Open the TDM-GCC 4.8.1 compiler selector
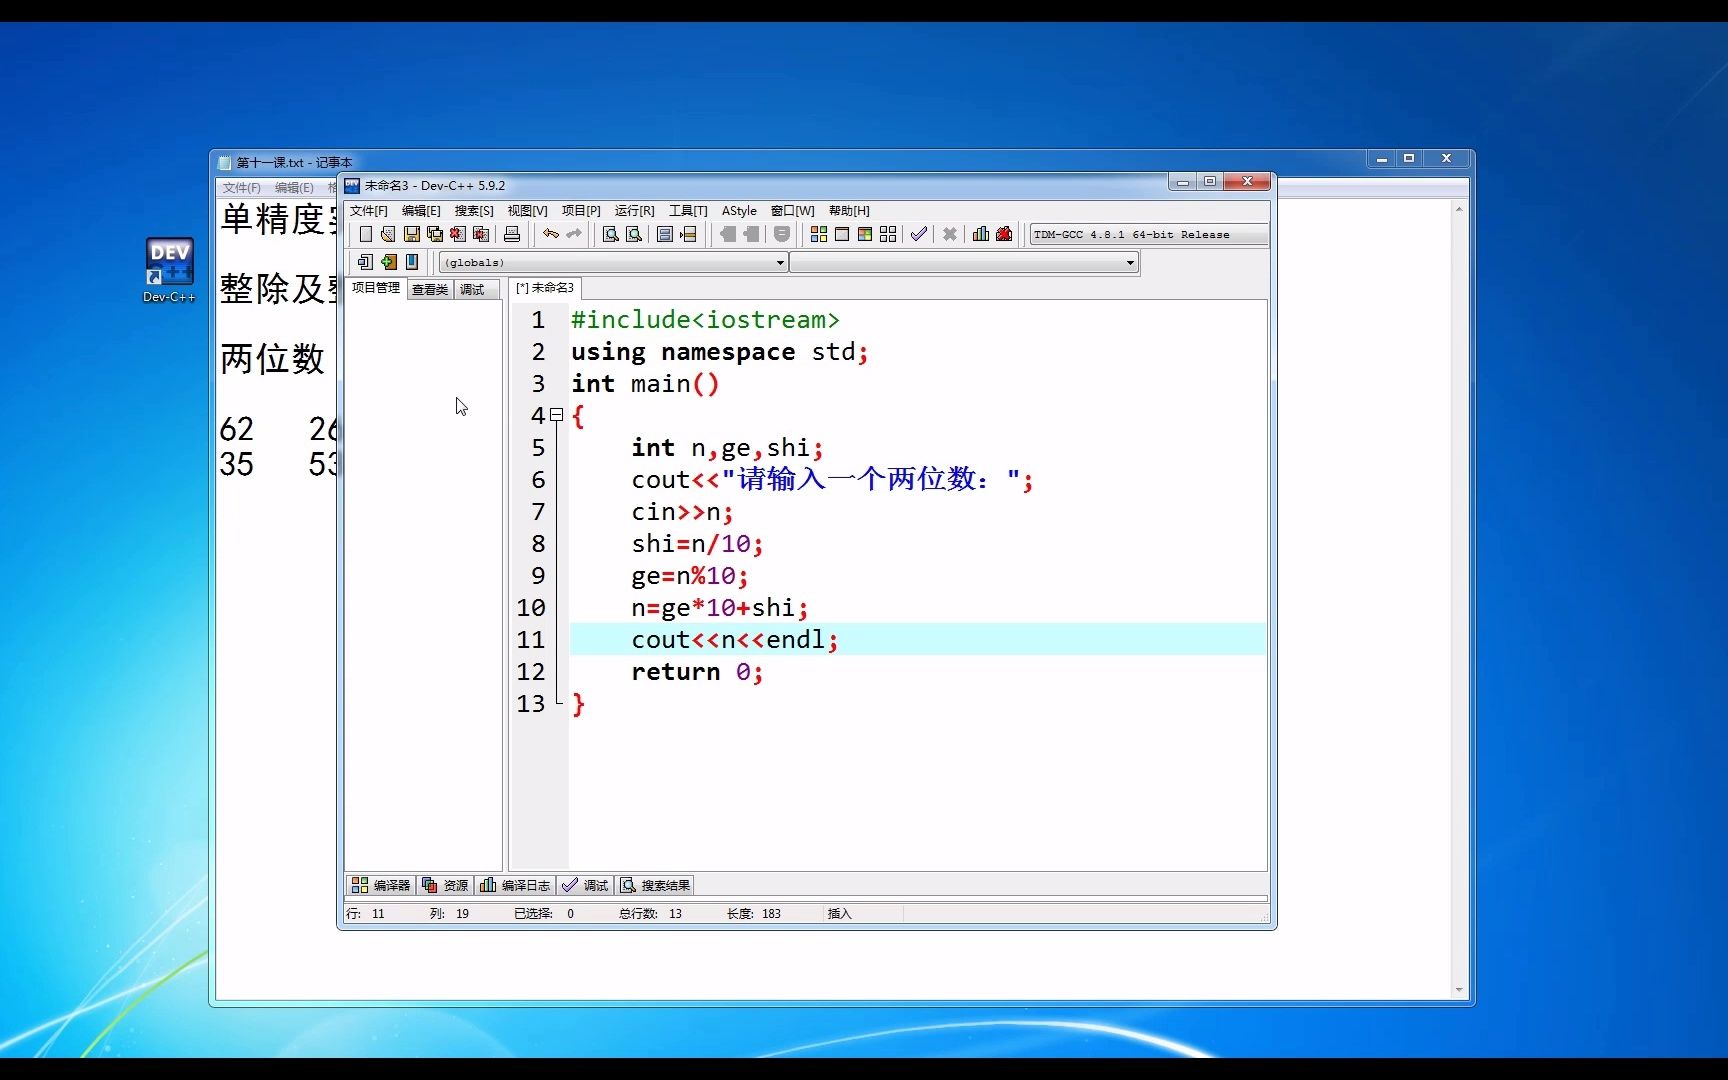 click(1148, 235)
